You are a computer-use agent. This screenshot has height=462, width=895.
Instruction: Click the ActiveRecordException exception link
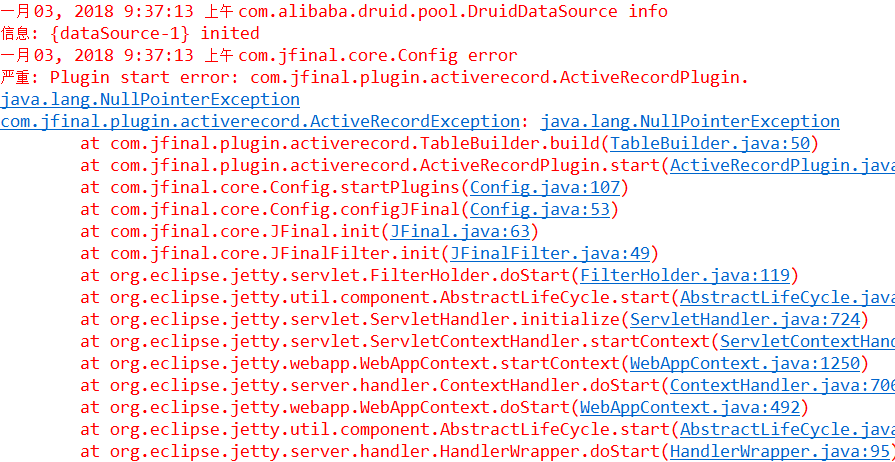[x=260, y=122]
